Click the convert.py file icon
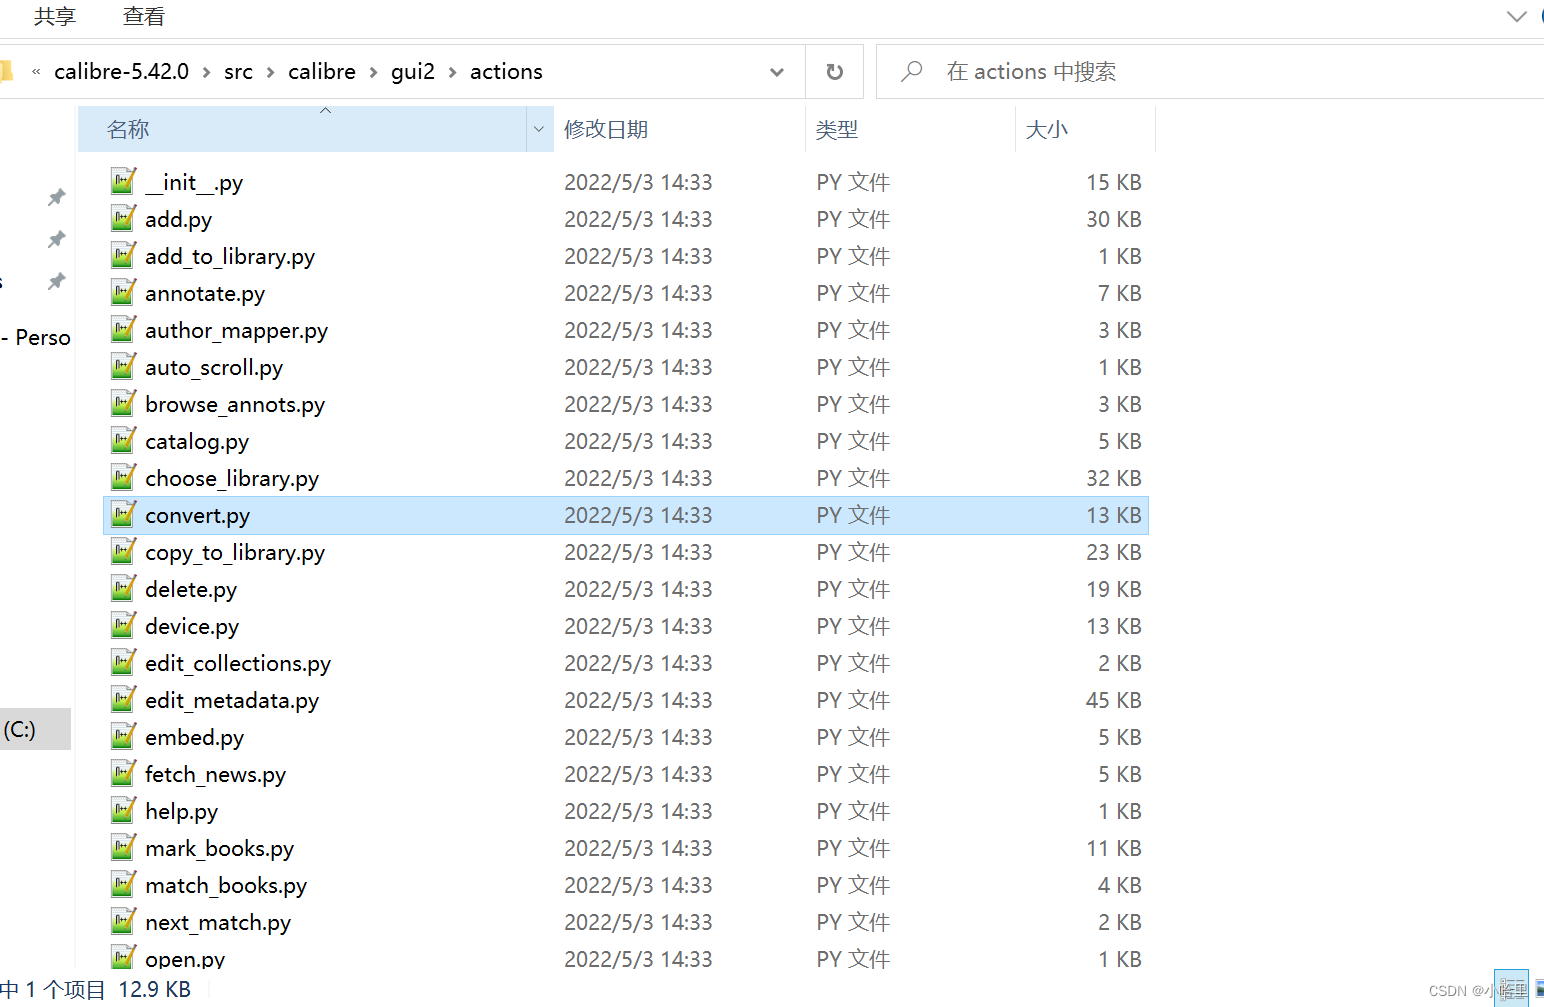 [123, 514]
